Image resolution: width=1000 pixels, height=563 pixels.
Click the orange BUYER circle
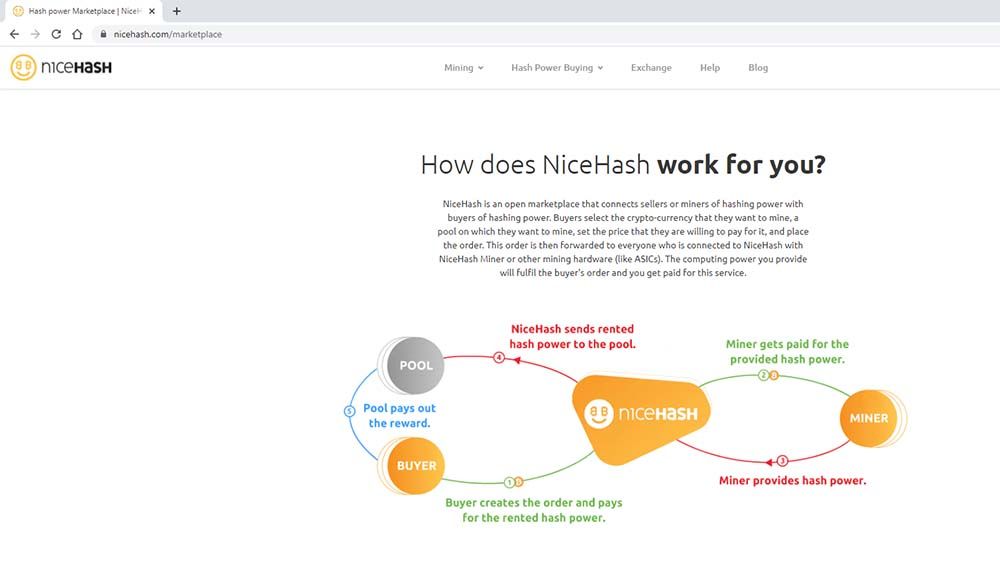point(415,465)
